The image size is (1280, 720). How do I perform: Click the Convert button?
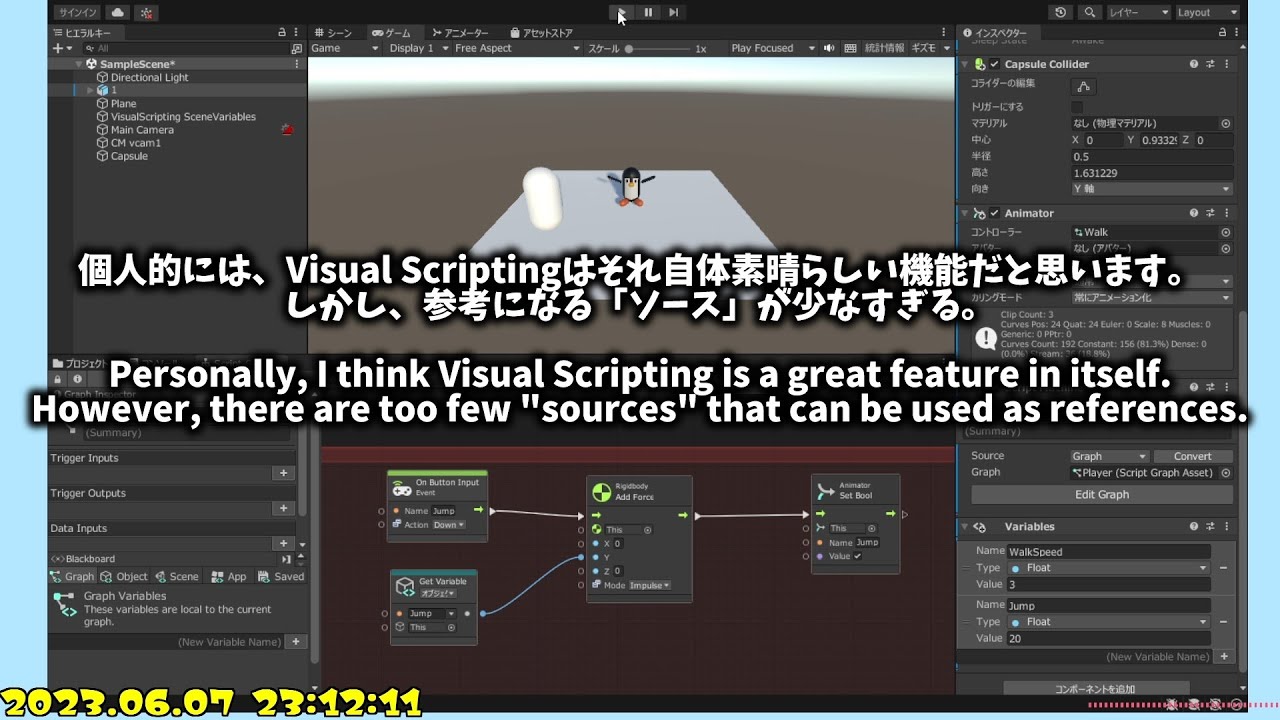coord(1193,456)
